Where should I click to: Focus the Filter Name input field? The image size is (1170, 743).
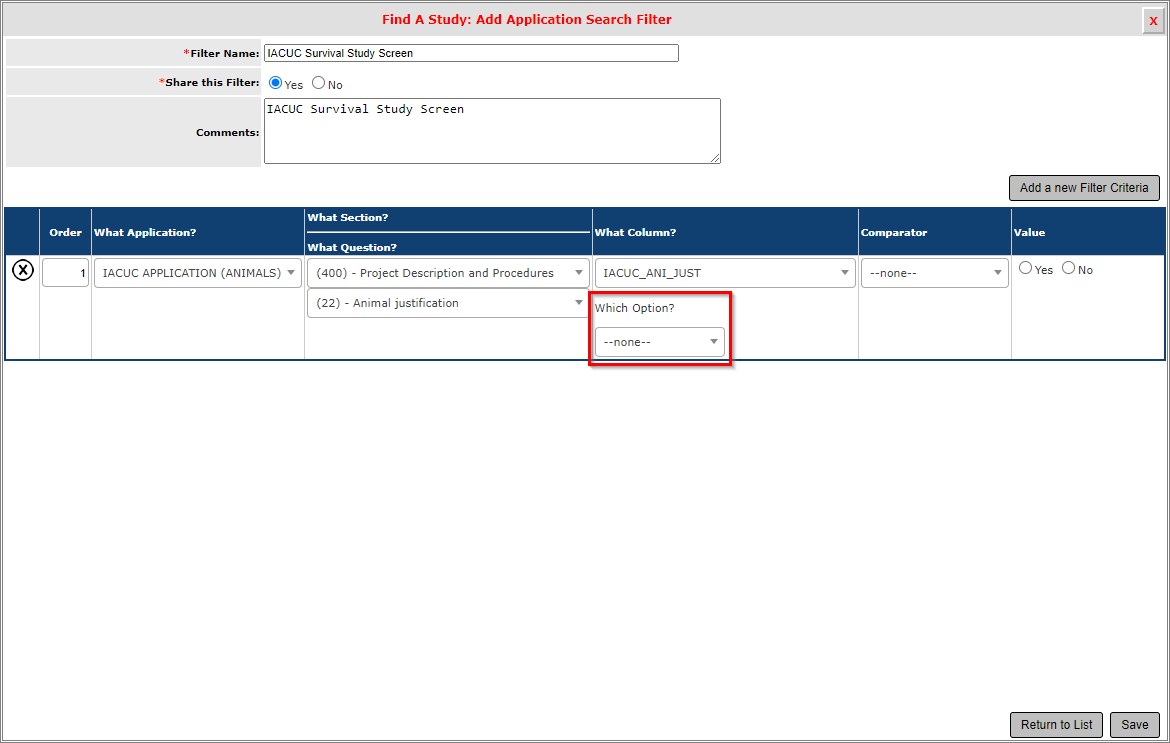point(471,53)
